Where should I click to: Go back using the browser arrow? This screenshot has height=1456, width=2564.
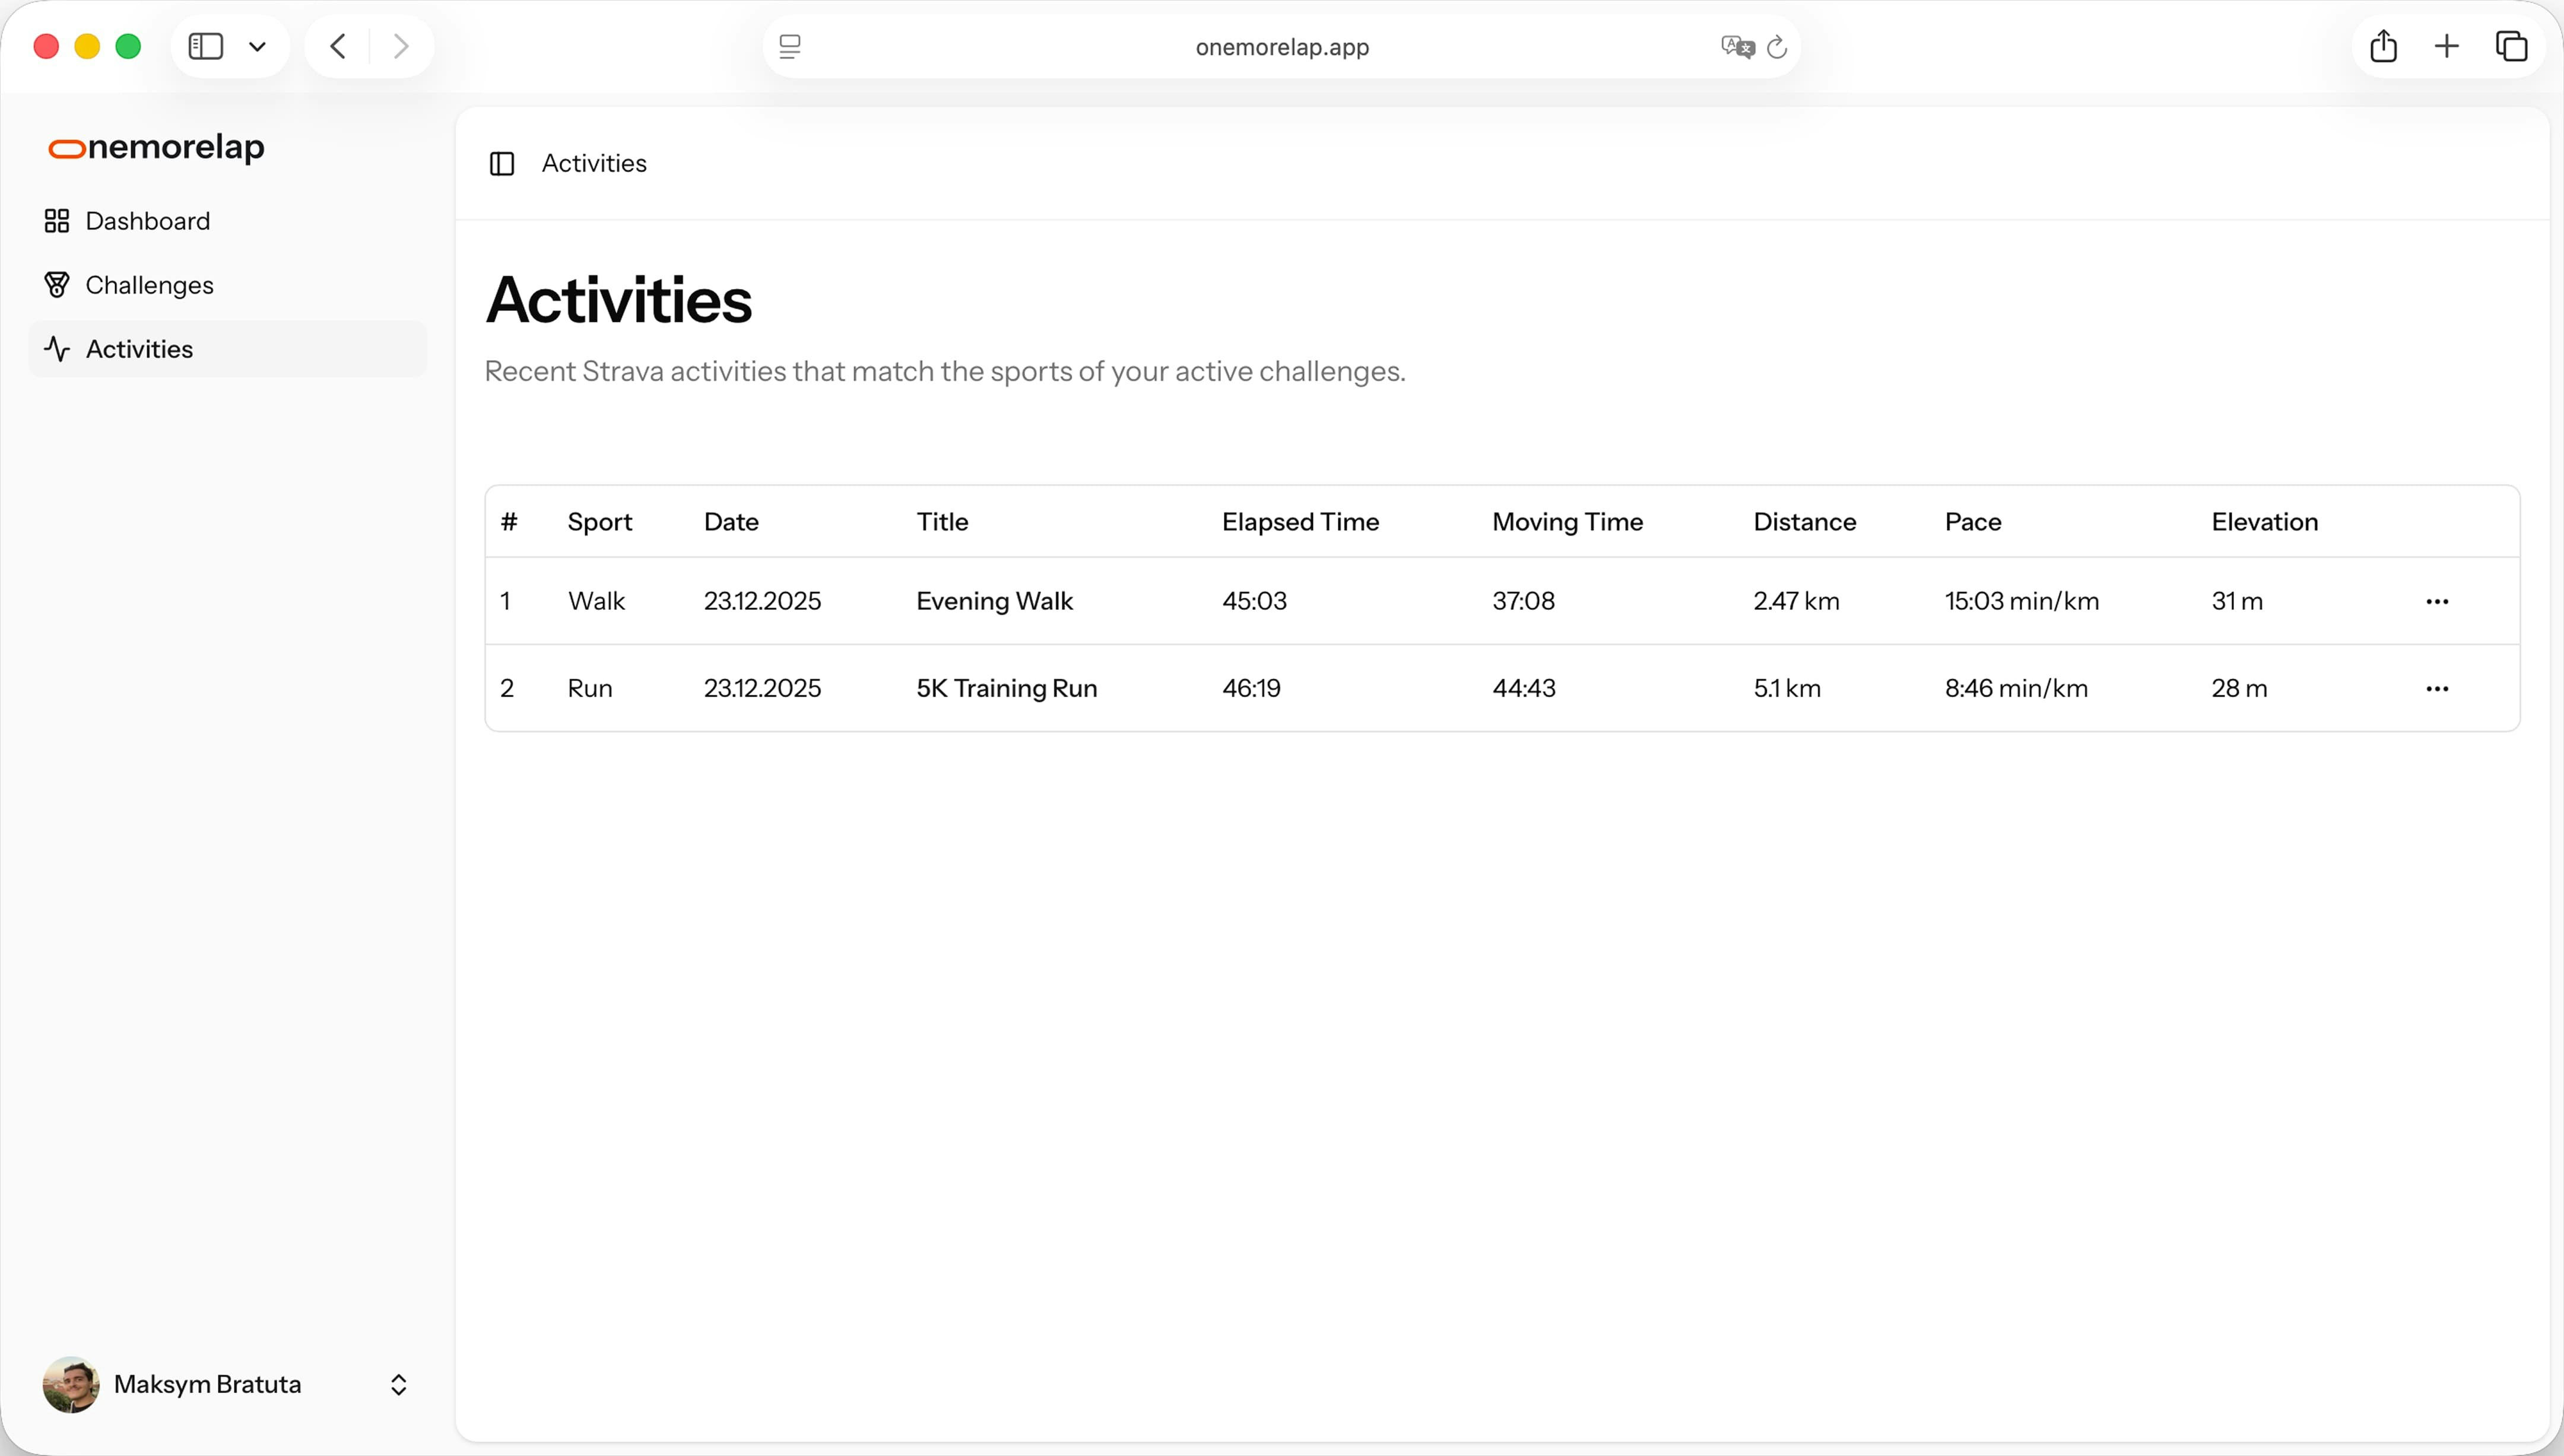pyautogui.click(x=338, y=46)
